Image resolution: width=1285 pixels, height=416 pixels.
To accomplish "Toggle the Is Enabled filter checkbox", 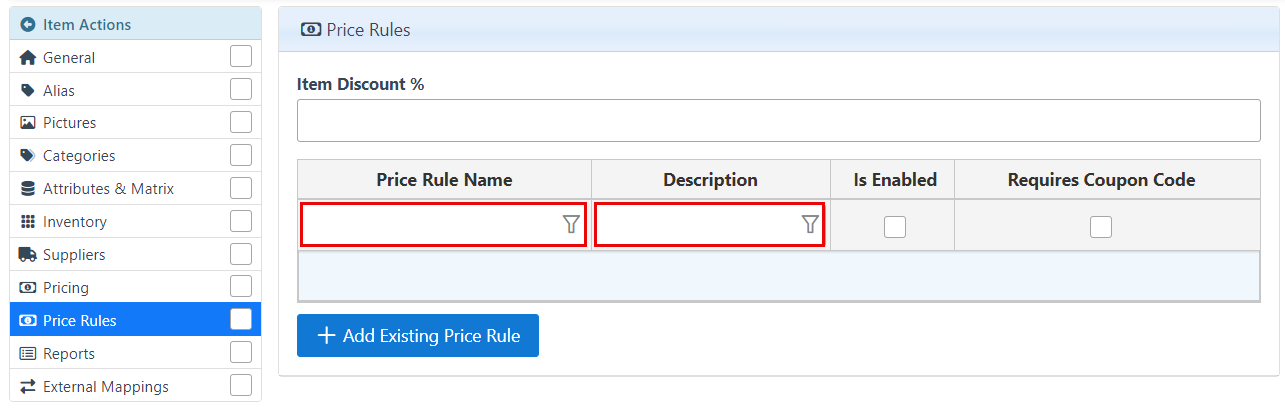I will point(895,227).
